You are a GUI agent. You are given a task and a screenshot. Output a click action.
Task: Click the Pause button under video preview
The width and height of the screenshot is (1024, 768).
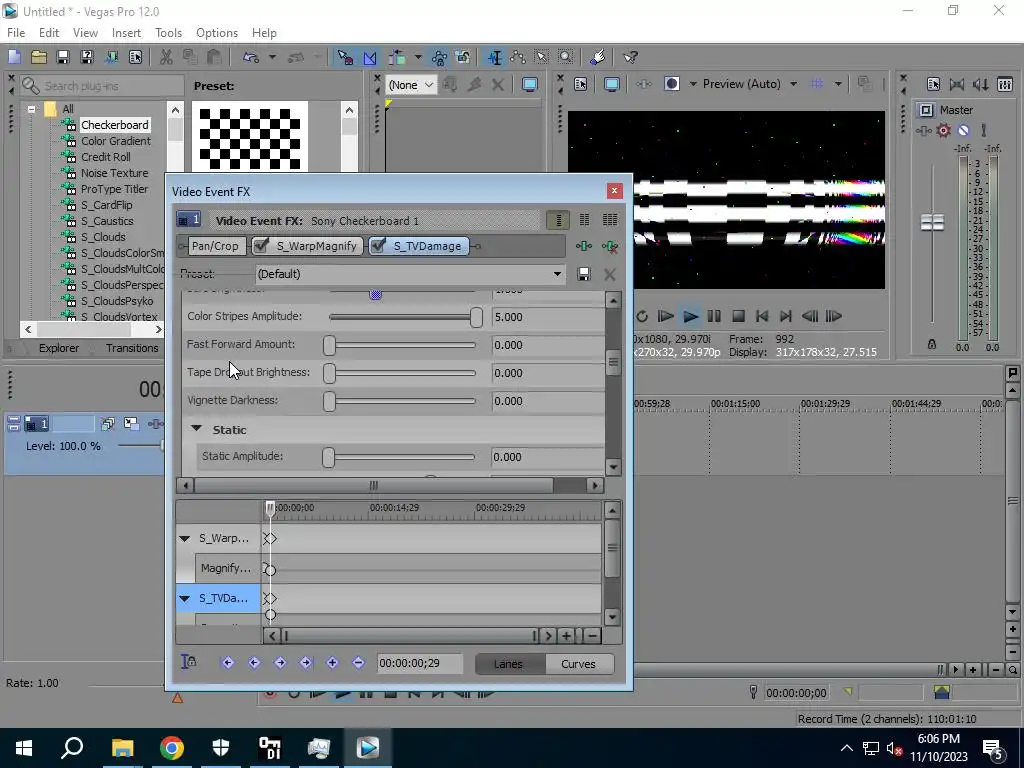pyautogui.click(x=714, y=317)
